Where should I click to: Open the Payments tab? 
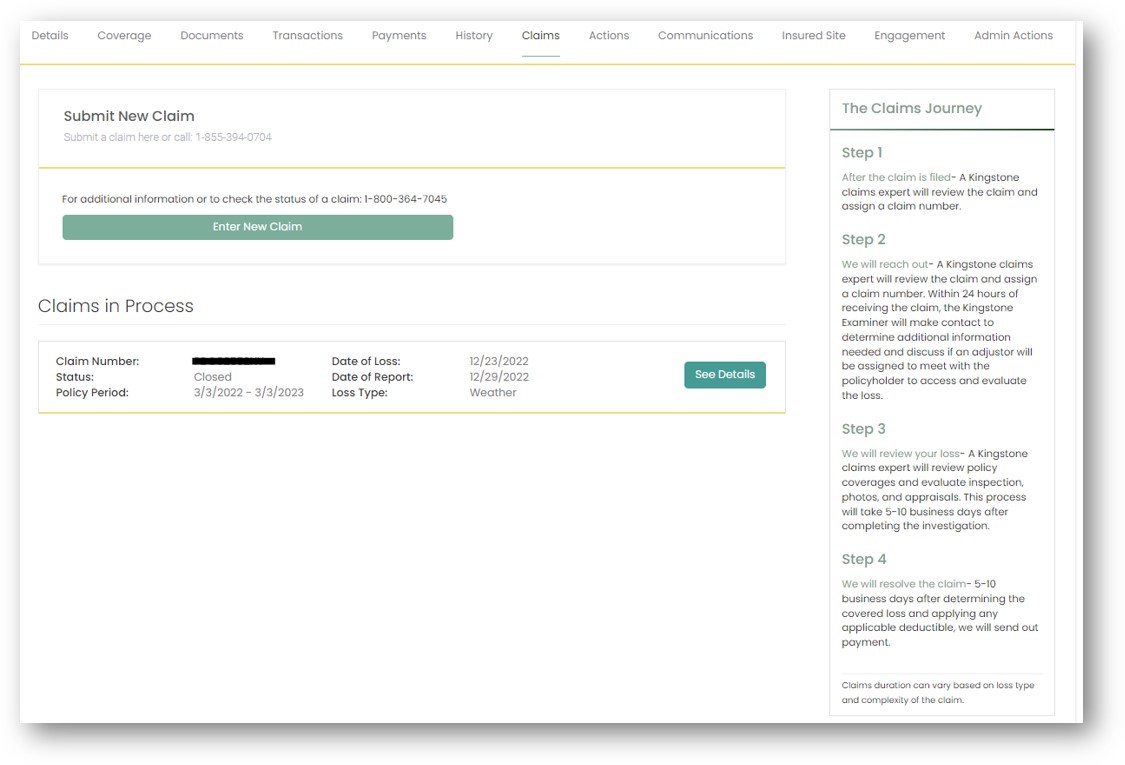click(398, 34)
